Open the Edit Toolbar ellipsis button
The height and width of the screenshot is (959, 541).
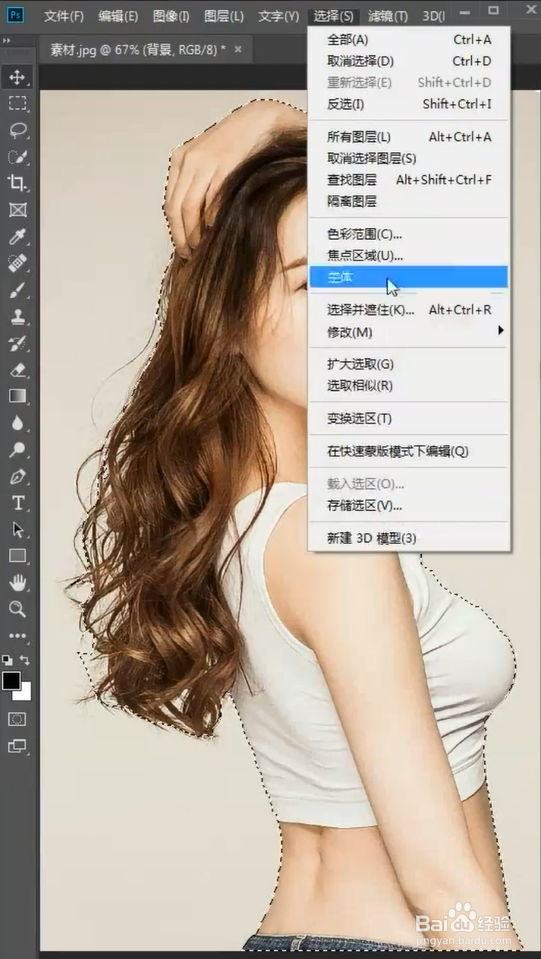point(17,636)
